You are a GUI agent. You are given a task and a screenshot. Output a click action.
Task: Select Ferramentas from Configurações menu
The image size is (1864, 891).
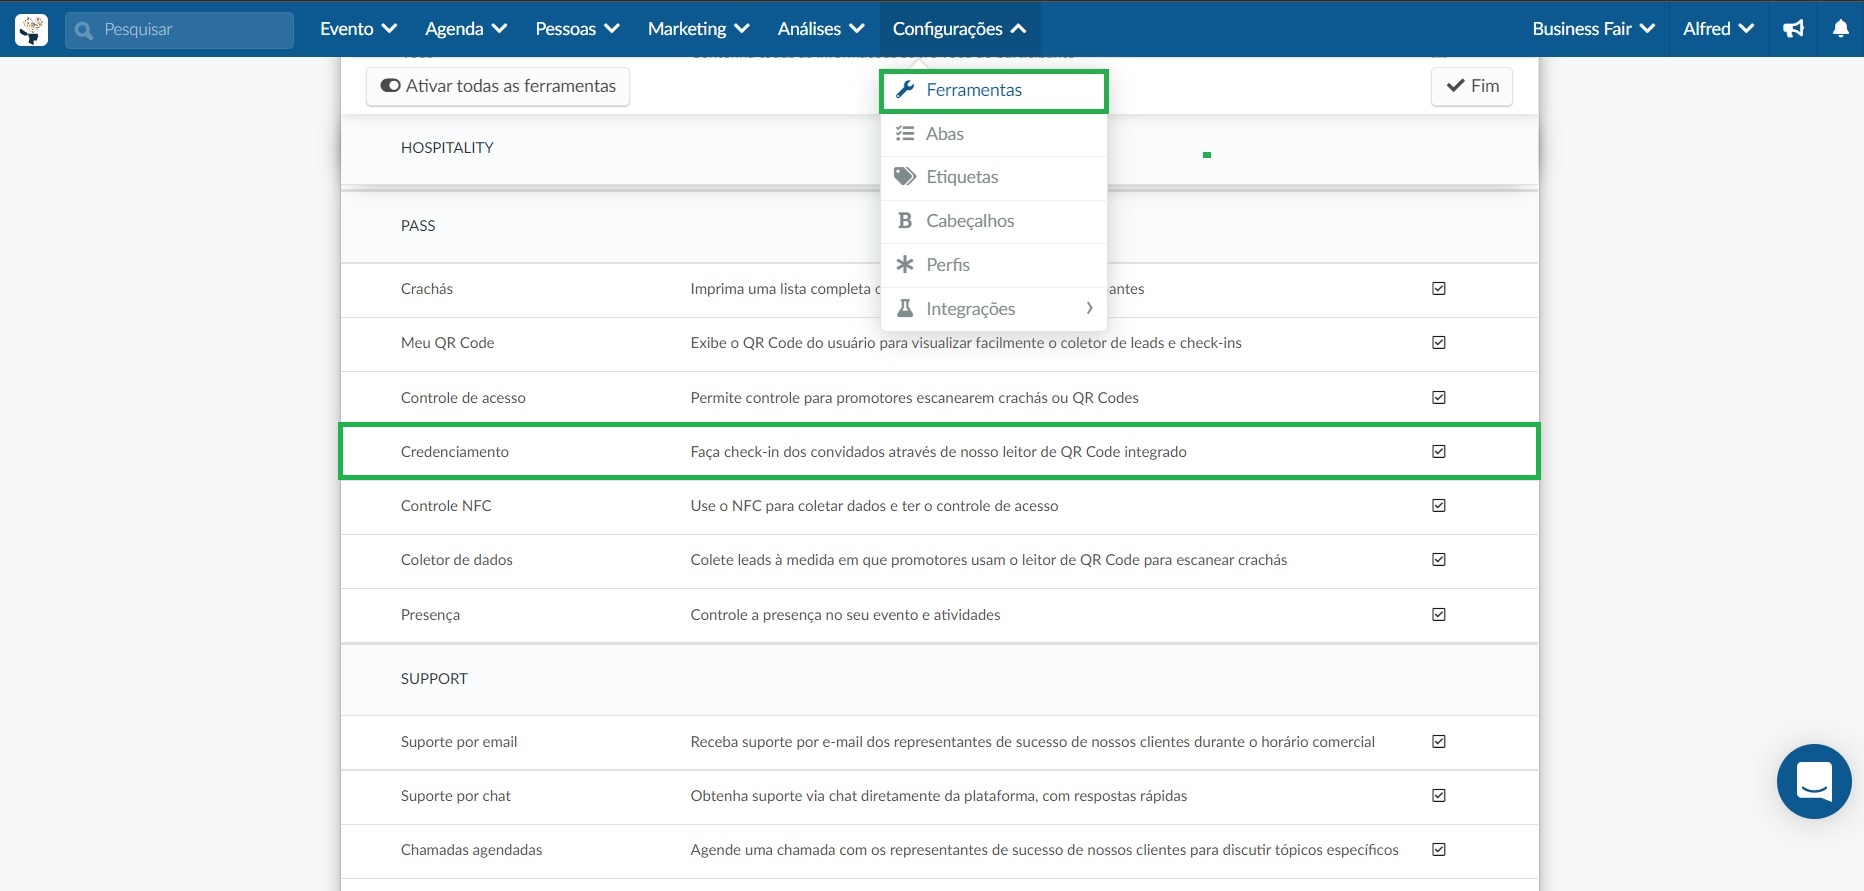click(x=994, y=90)
